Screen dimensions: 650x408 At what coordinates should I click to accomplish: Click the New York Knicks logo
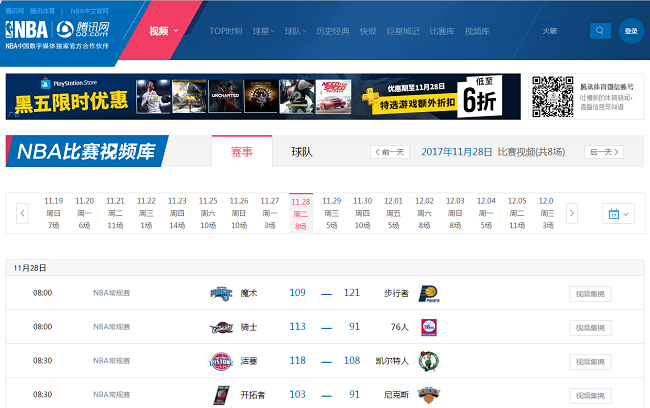pos(428,395)
